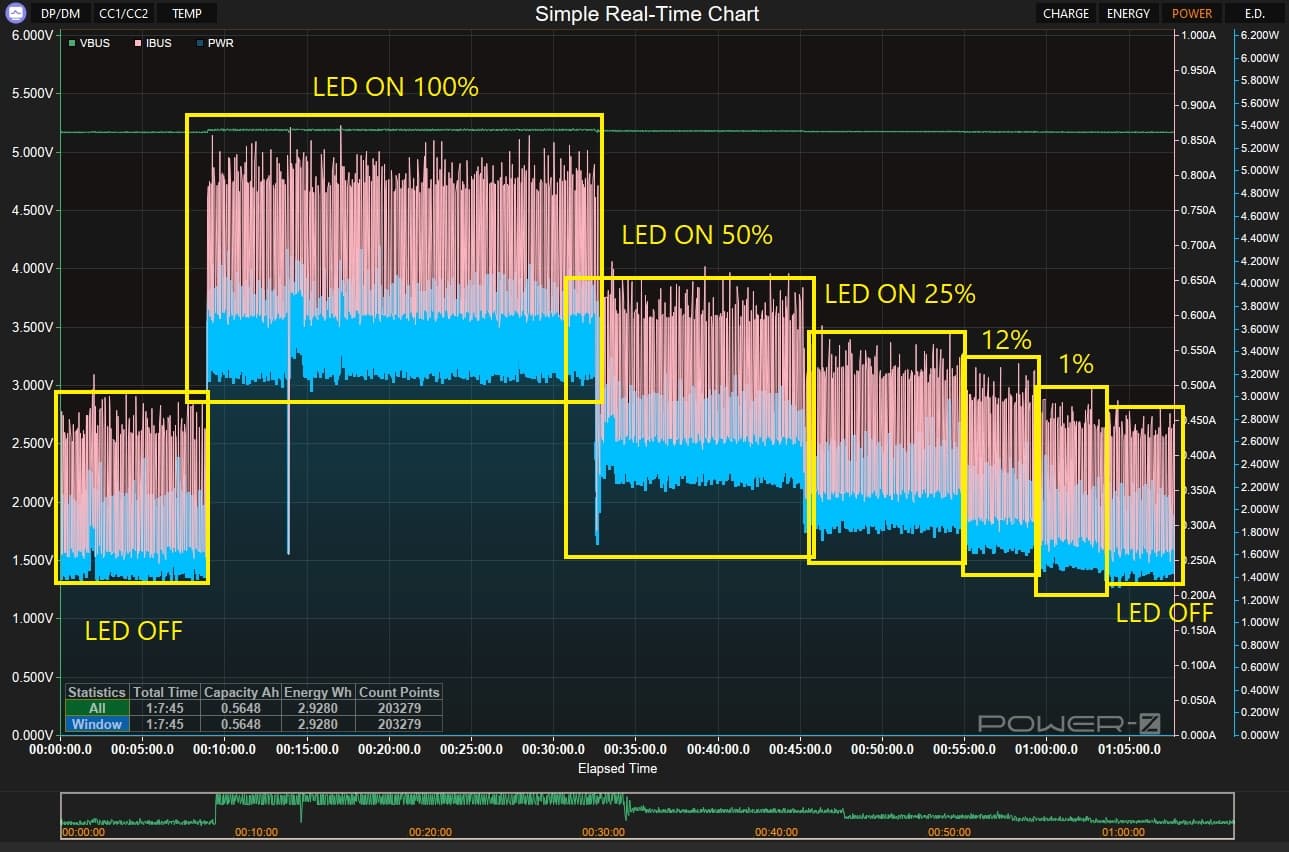Switch to the CC1/CC2 view

(123, 14)
